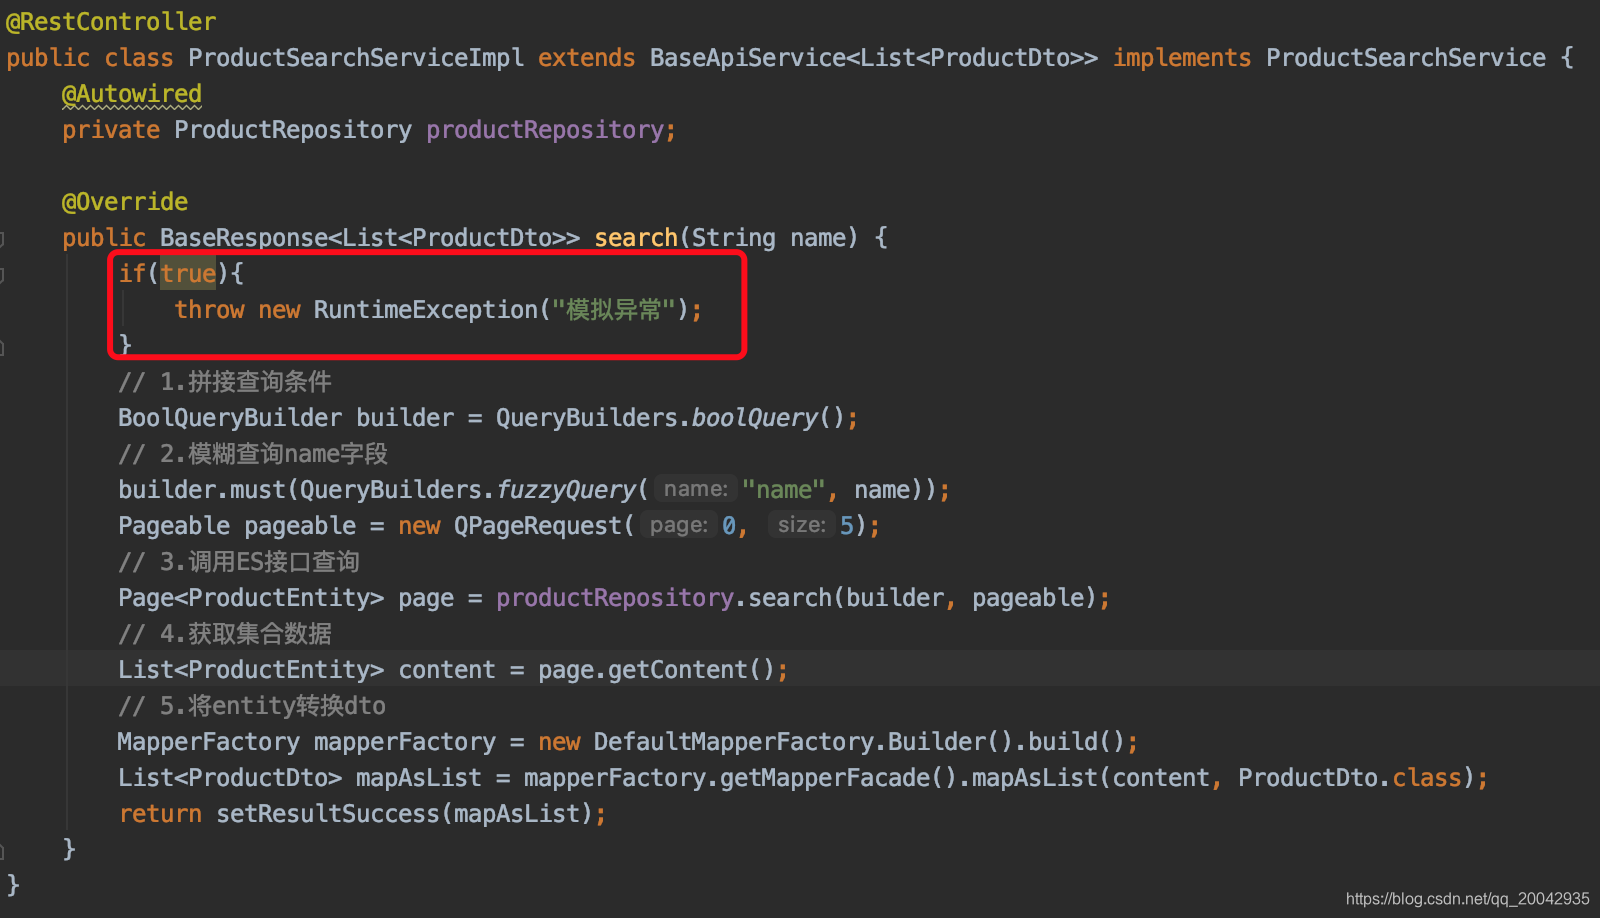Click the size: parameter hint

tap(802, 525)
